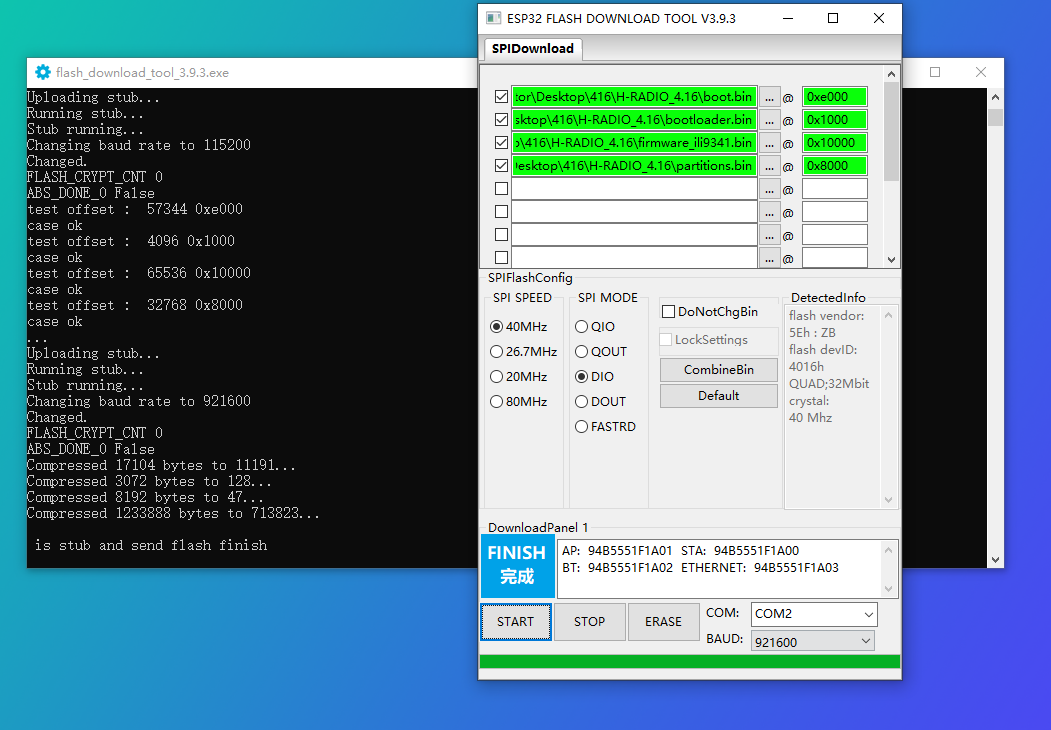This screenshot has height=730, width=1051.
Task: Open browse button on seventh empty row
Action: (x=769, y=235)
